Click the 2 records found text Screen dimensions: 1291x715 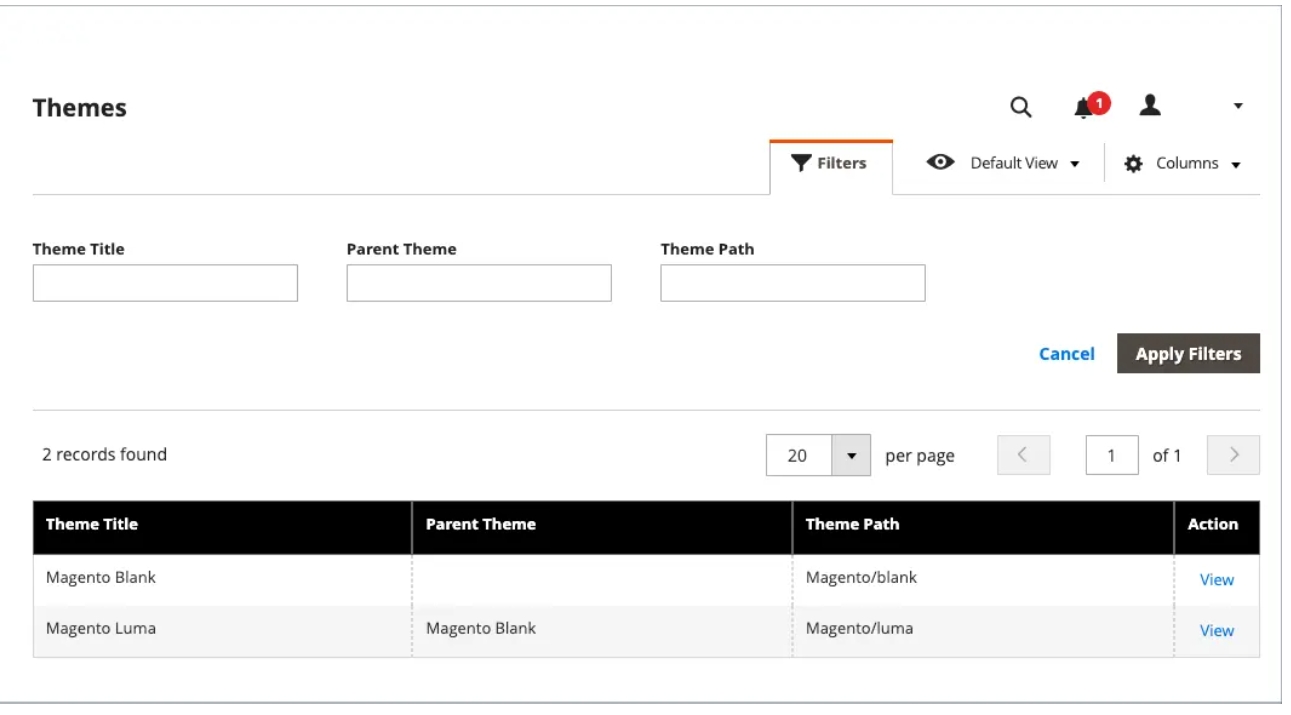point(104,455)
